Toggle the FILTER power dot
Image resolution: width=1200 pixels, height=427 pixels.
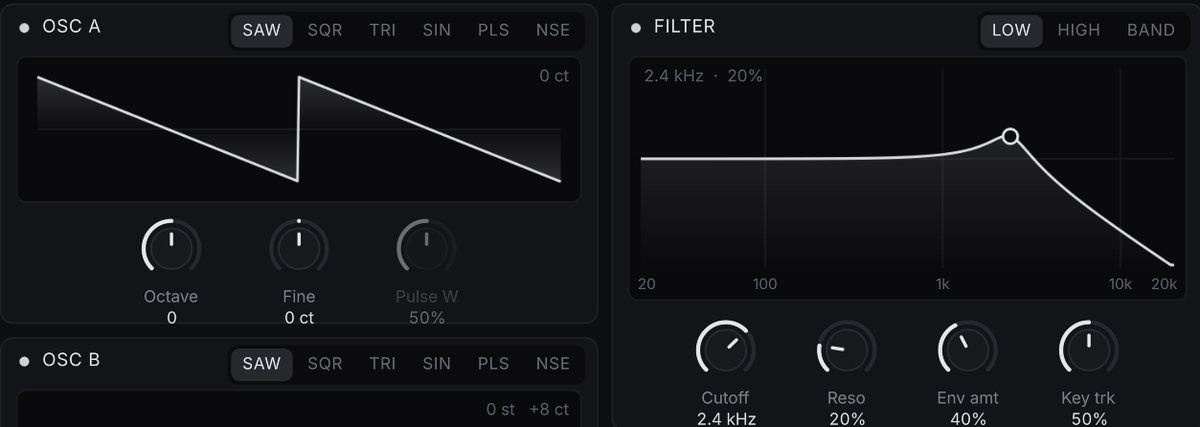pyautogui.click(x=636, y=28)
